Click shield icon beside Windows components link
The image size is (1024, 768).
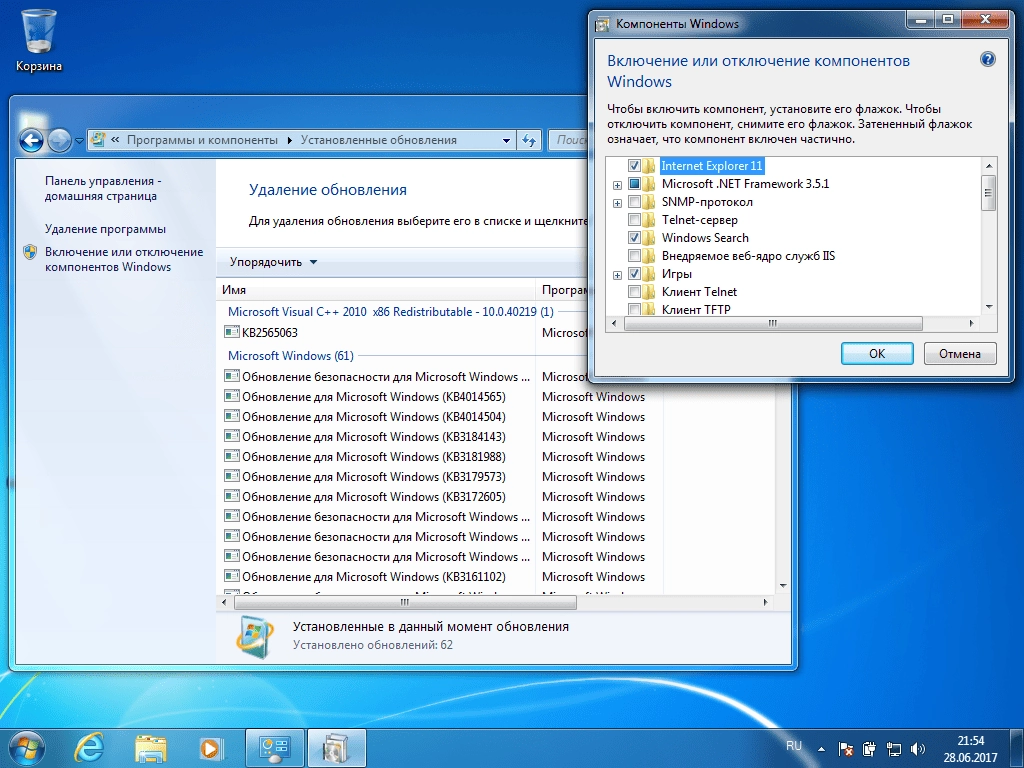[x=30, y=252]
